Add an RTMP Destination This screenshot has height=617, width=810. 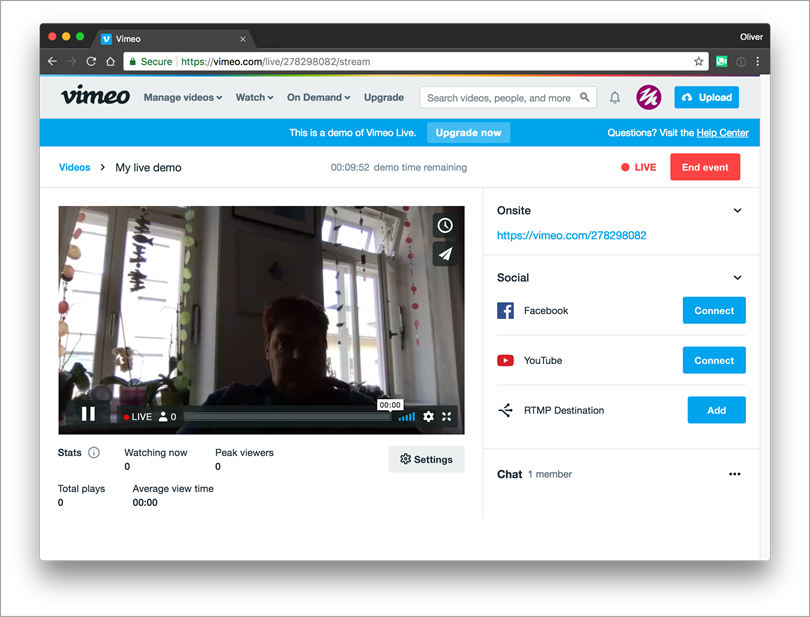coord(716,410)
